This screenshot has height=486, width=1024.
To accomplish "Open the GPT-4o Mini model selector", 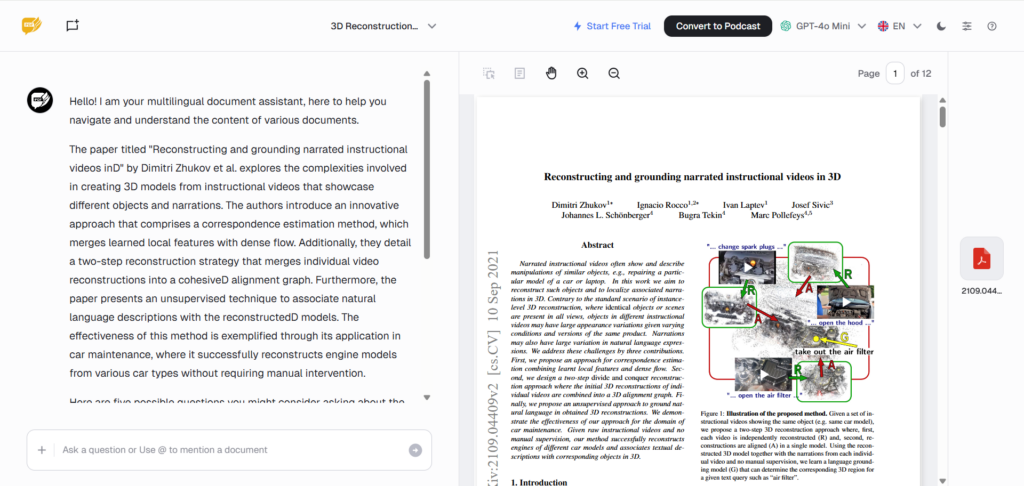I will tap(823, 26).
